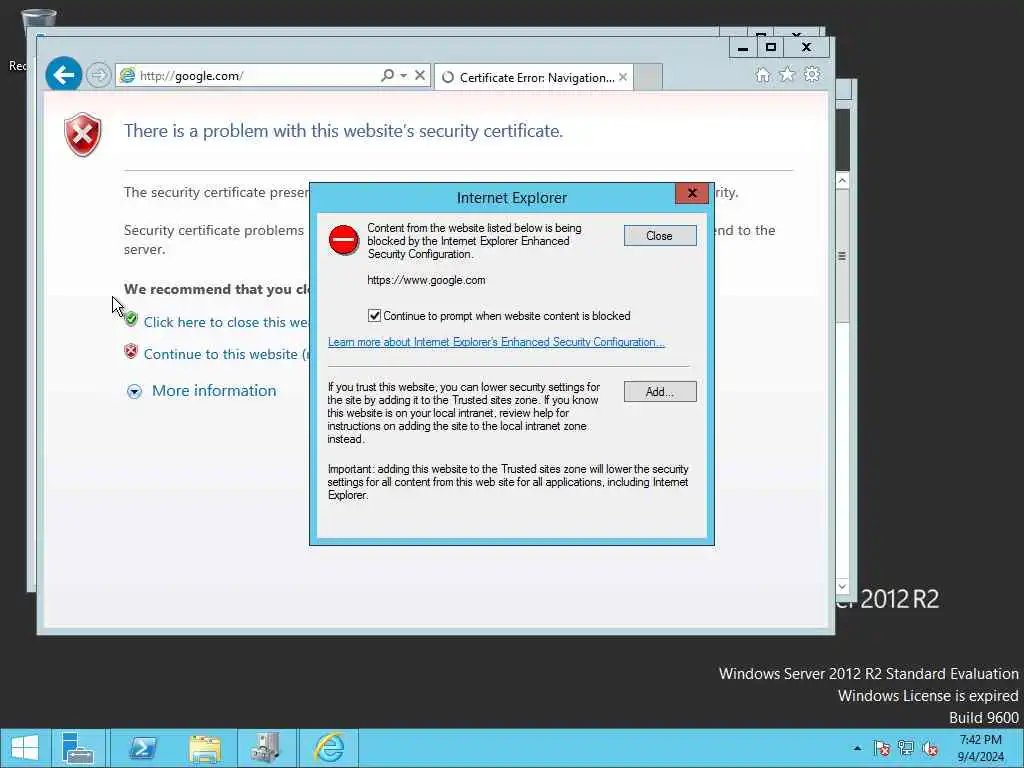This screenshot has width=1024, height=768.
Task: Close the Certificate Error tab
Action: 623,77
